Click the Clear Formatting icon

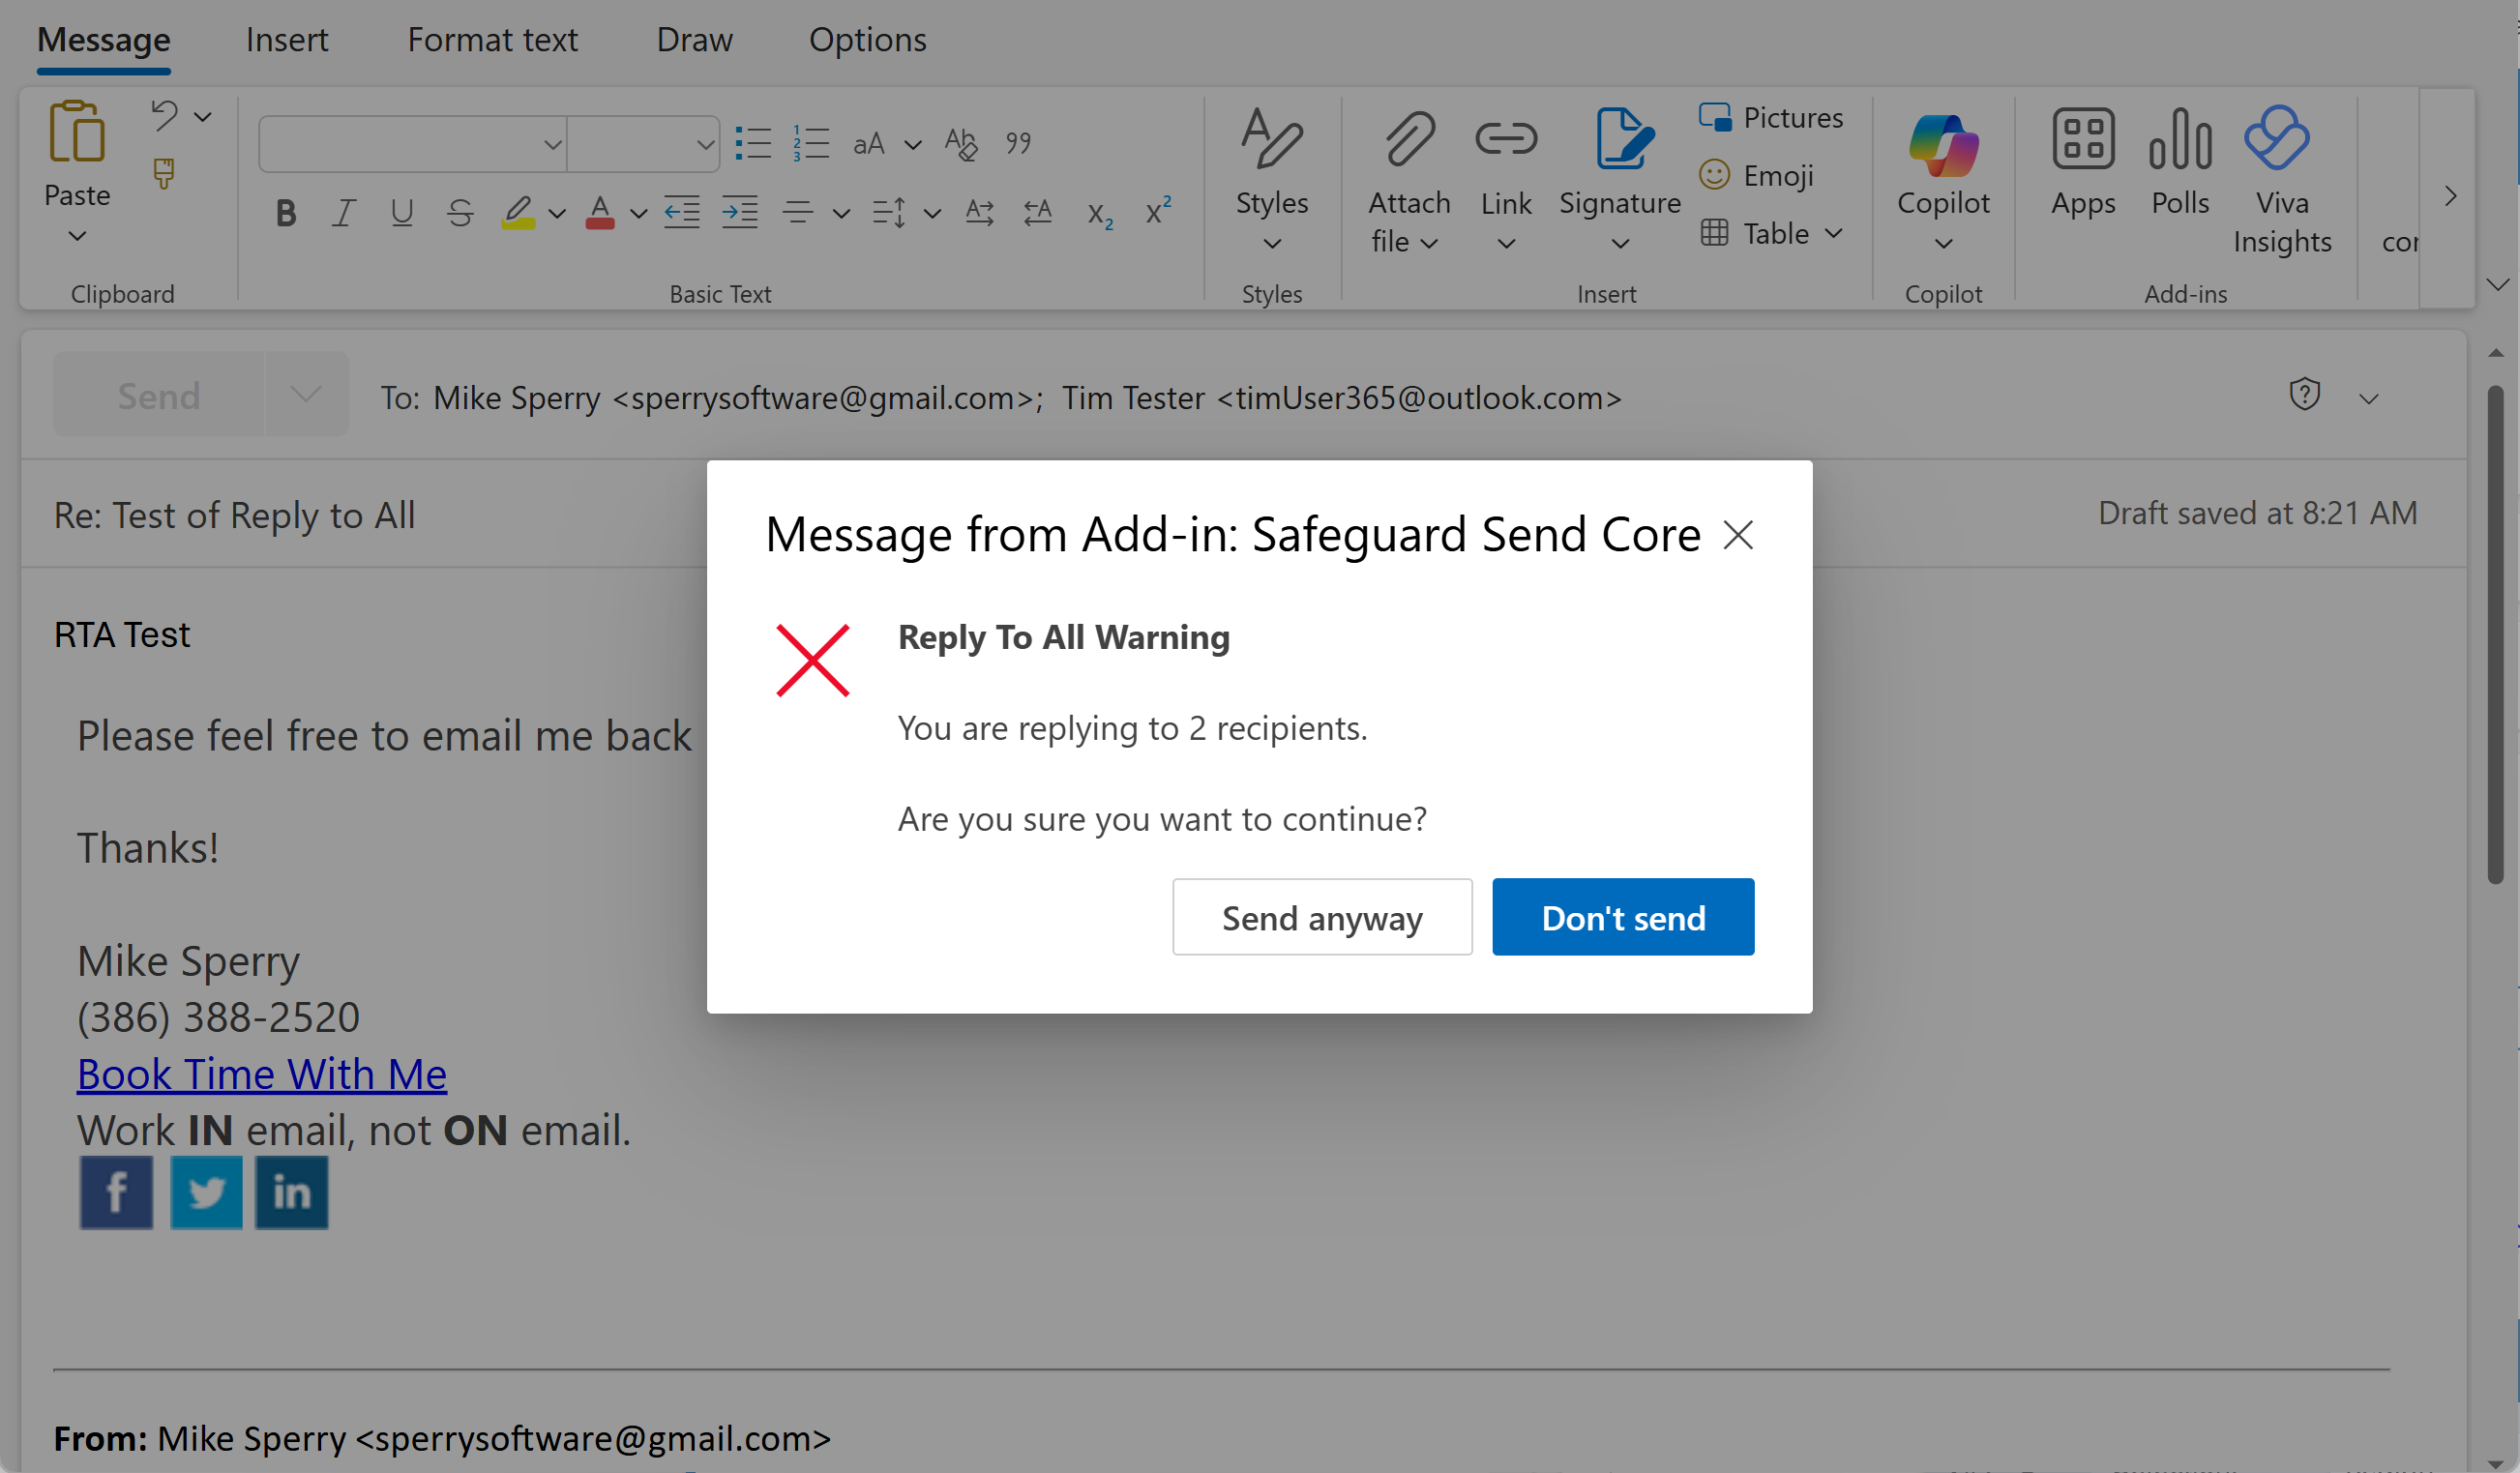(961, 143)
